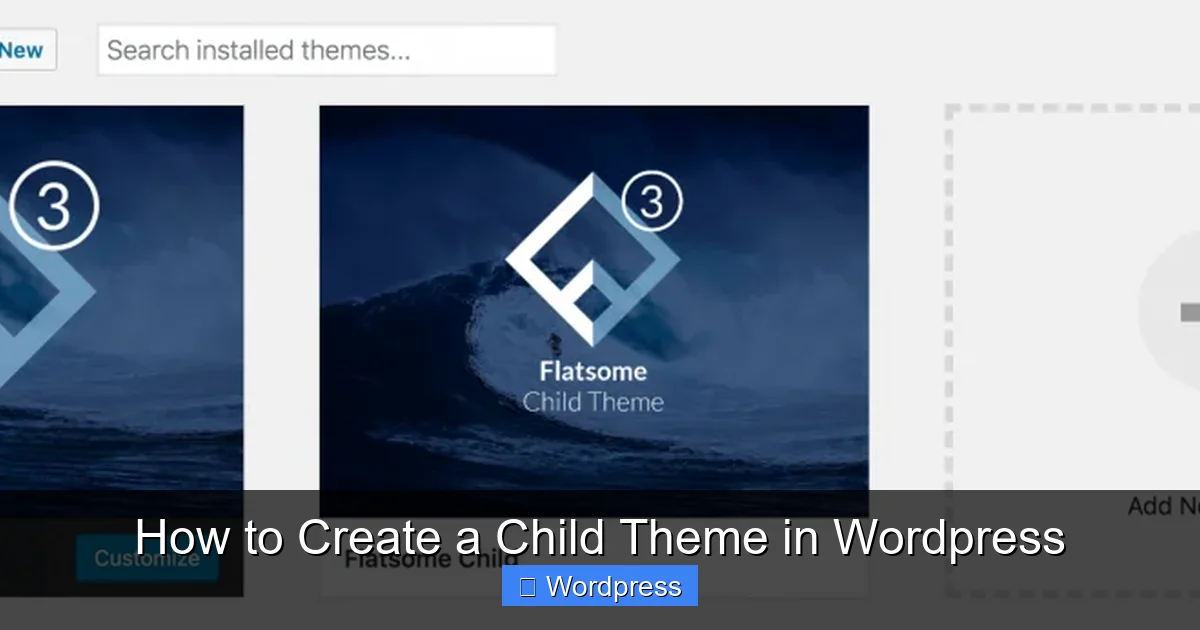Open the Flatsome Child Theme thumbnail
1200x630 pixels.
tap(594, 310)
